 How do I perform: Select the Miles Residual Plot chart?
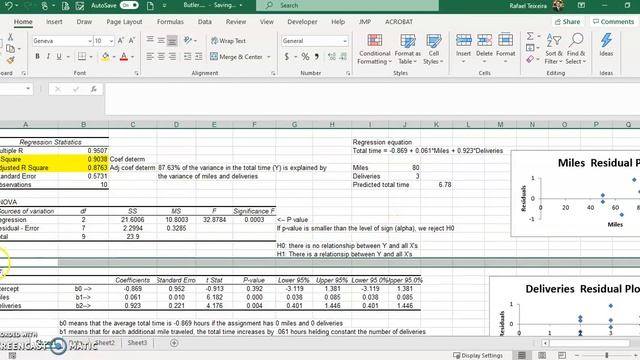[x=576, y=193]
